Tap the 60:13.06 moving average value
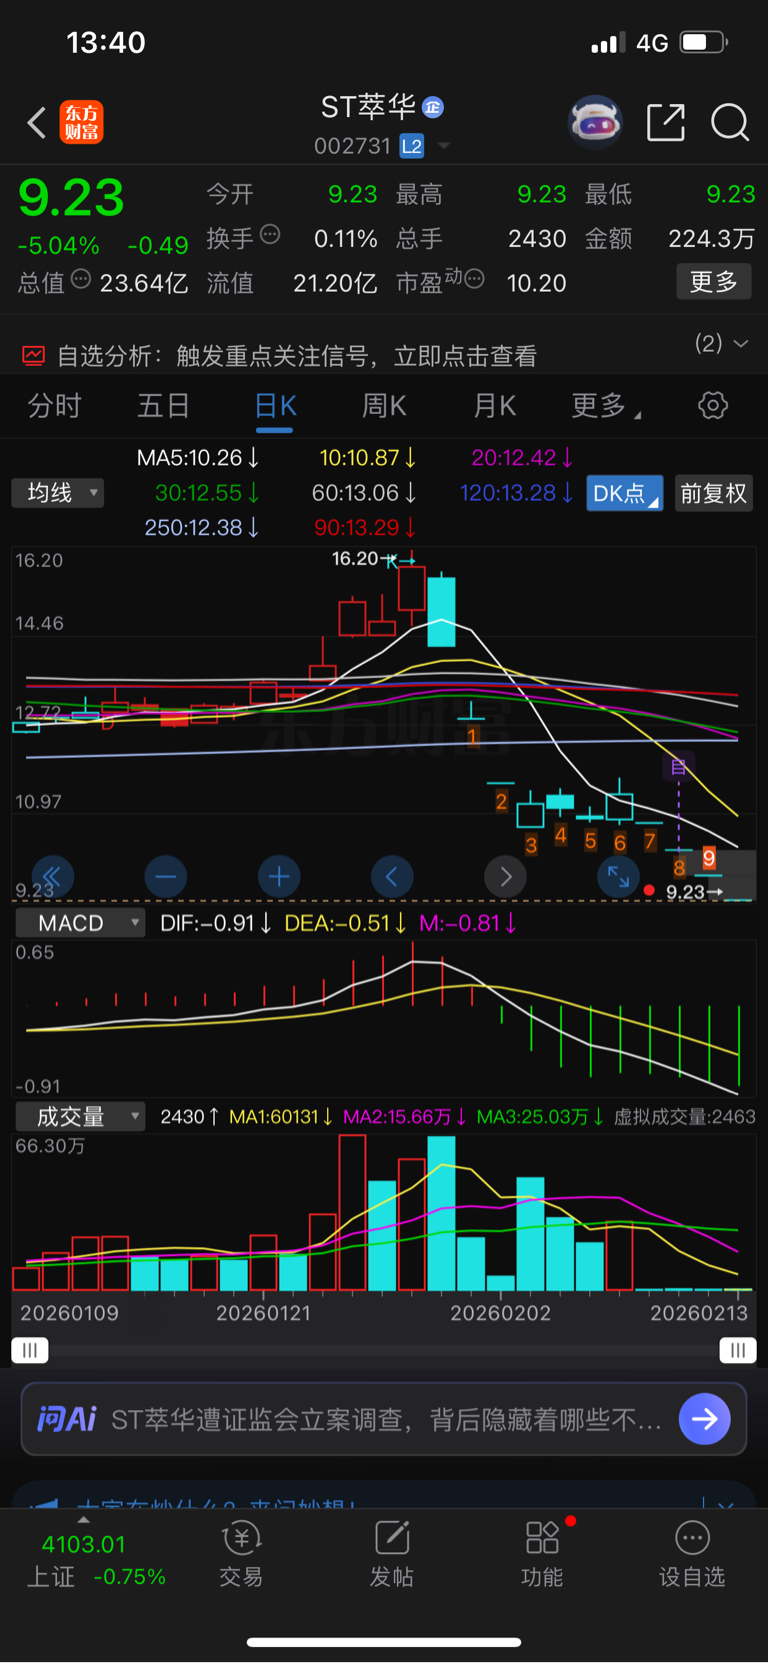 [x=364, y=493]
